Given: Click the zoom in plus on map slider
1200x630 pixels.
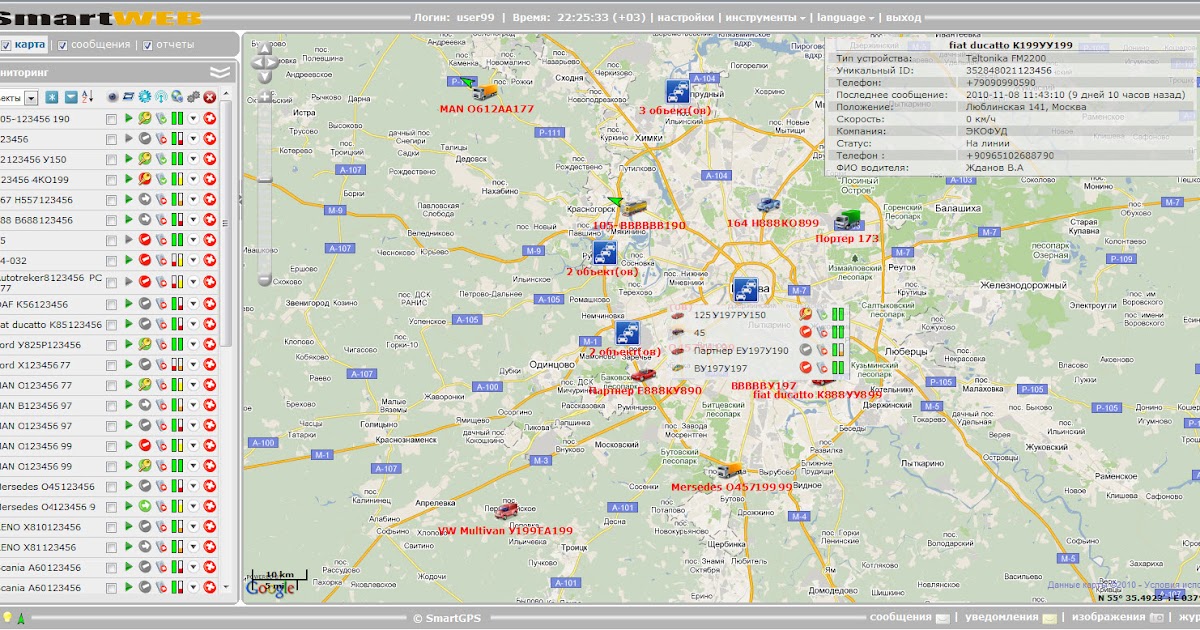Looking at the screenshot, I should point(265,98).
